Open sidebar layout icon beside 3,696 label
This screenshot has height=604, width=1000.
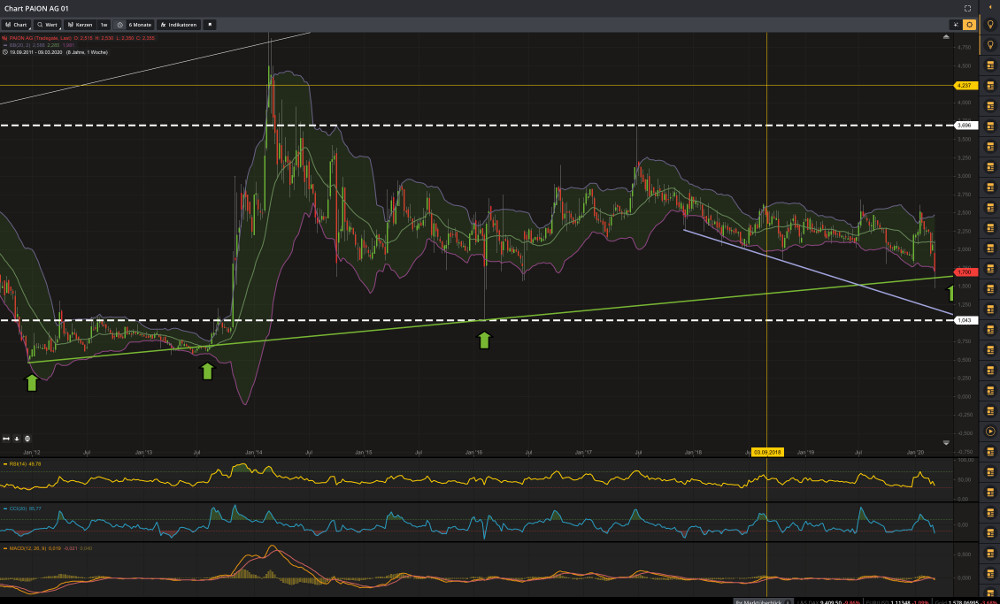pyautogui.click(x=990, y=126)
